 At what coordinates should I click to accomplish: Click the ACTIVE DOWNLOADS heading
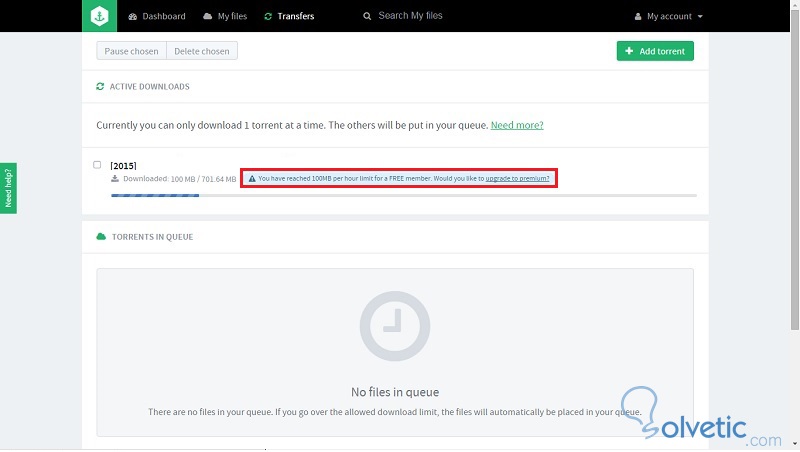(149, 87)
